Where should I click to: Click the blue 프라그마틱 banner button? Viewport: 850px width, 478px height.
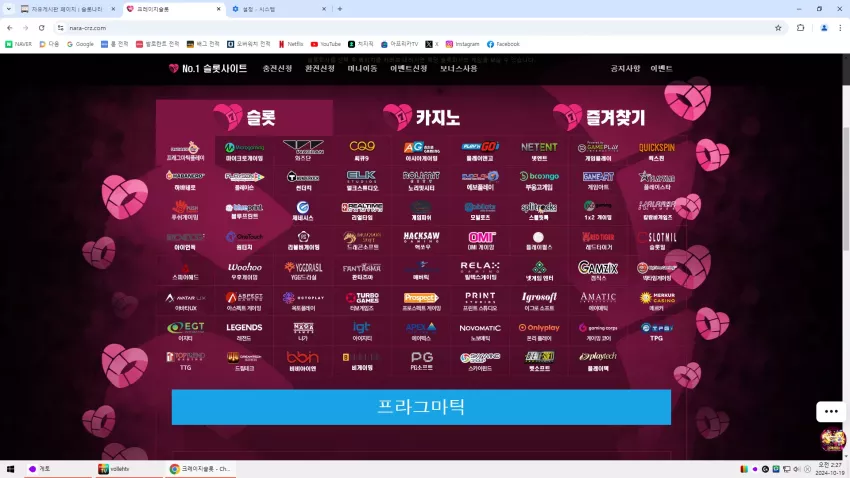[x=421, y=407]
